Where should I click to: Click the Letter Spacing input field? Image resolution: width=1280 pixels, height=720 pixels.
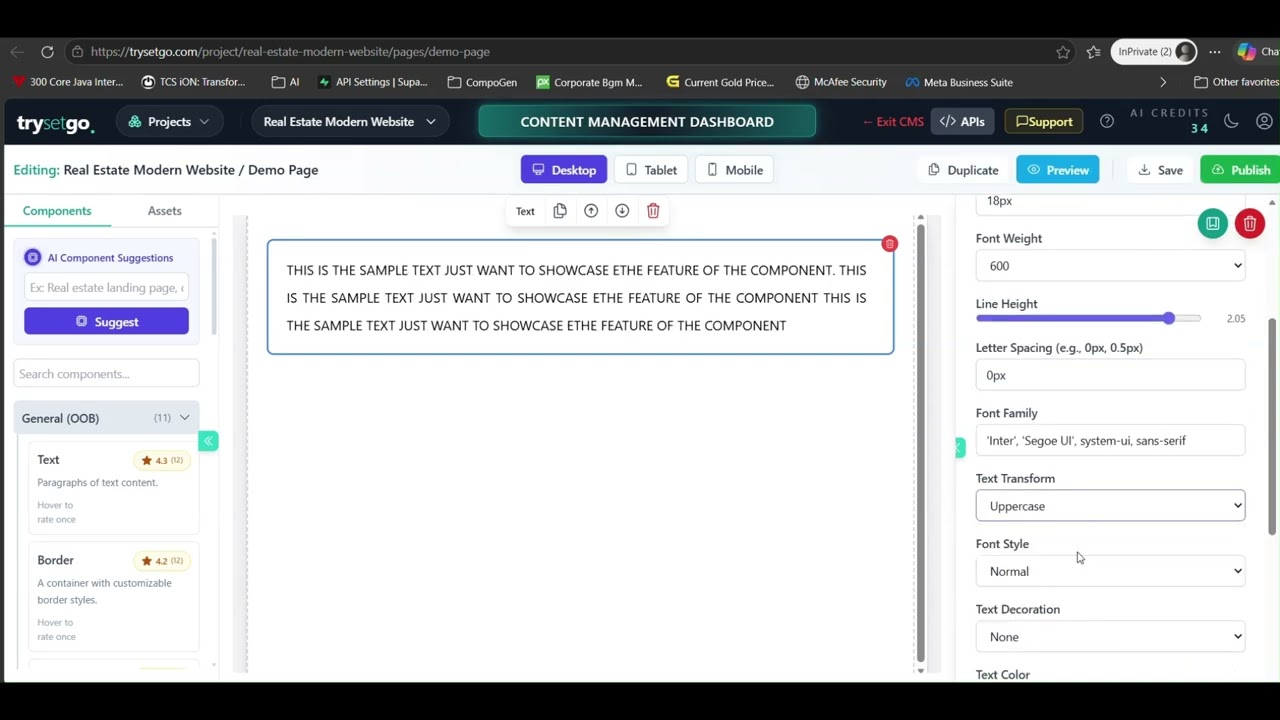click(1110, 375)
